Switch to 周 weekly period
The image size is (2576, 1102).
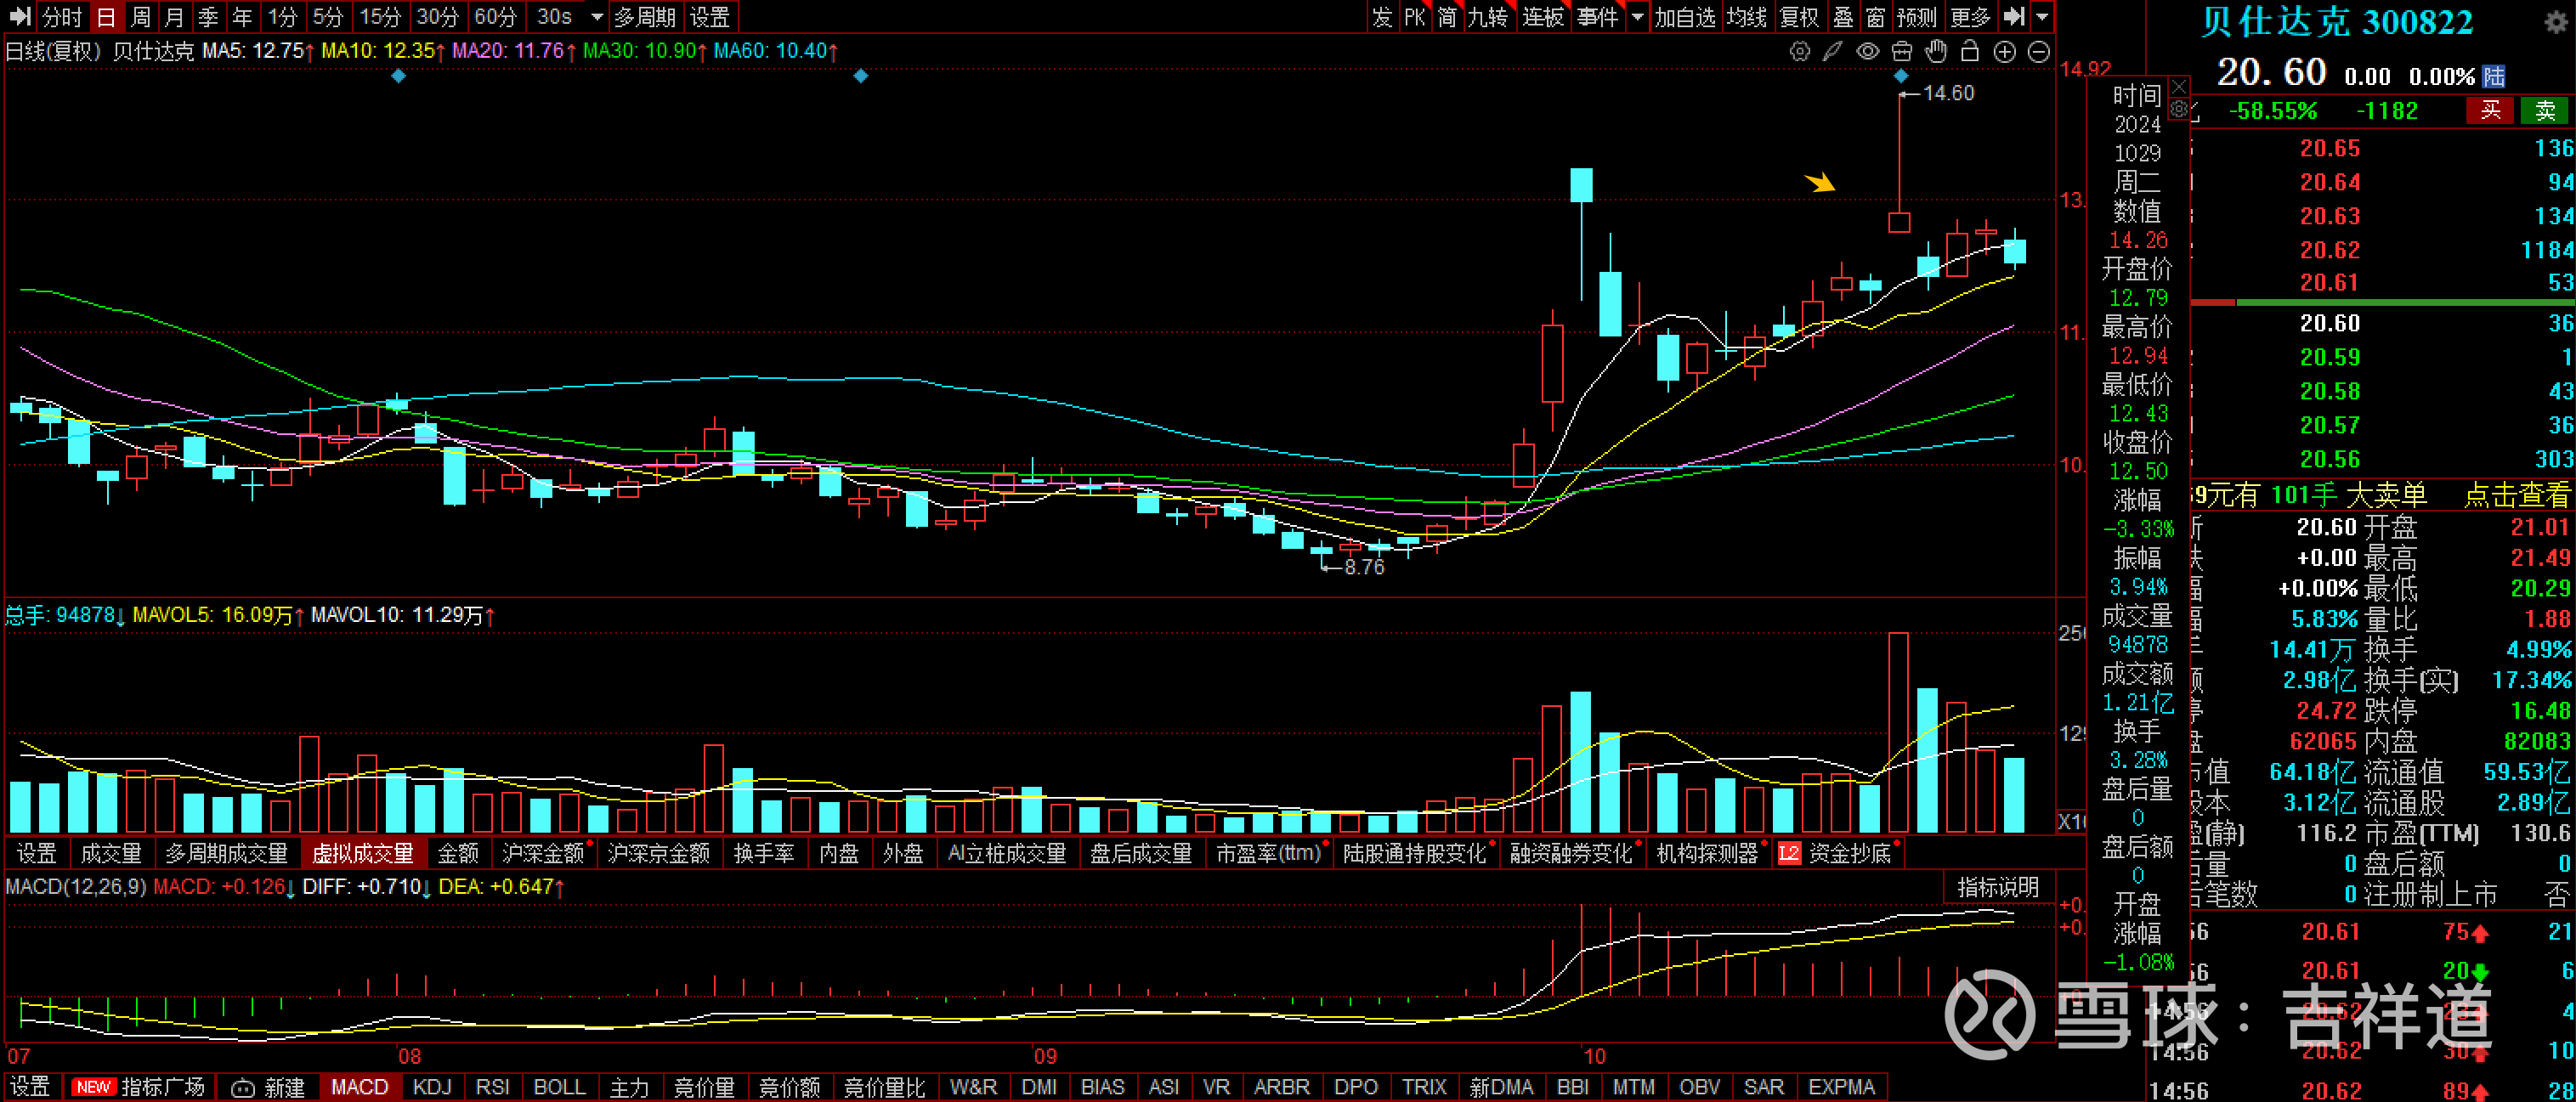[141, 17]
